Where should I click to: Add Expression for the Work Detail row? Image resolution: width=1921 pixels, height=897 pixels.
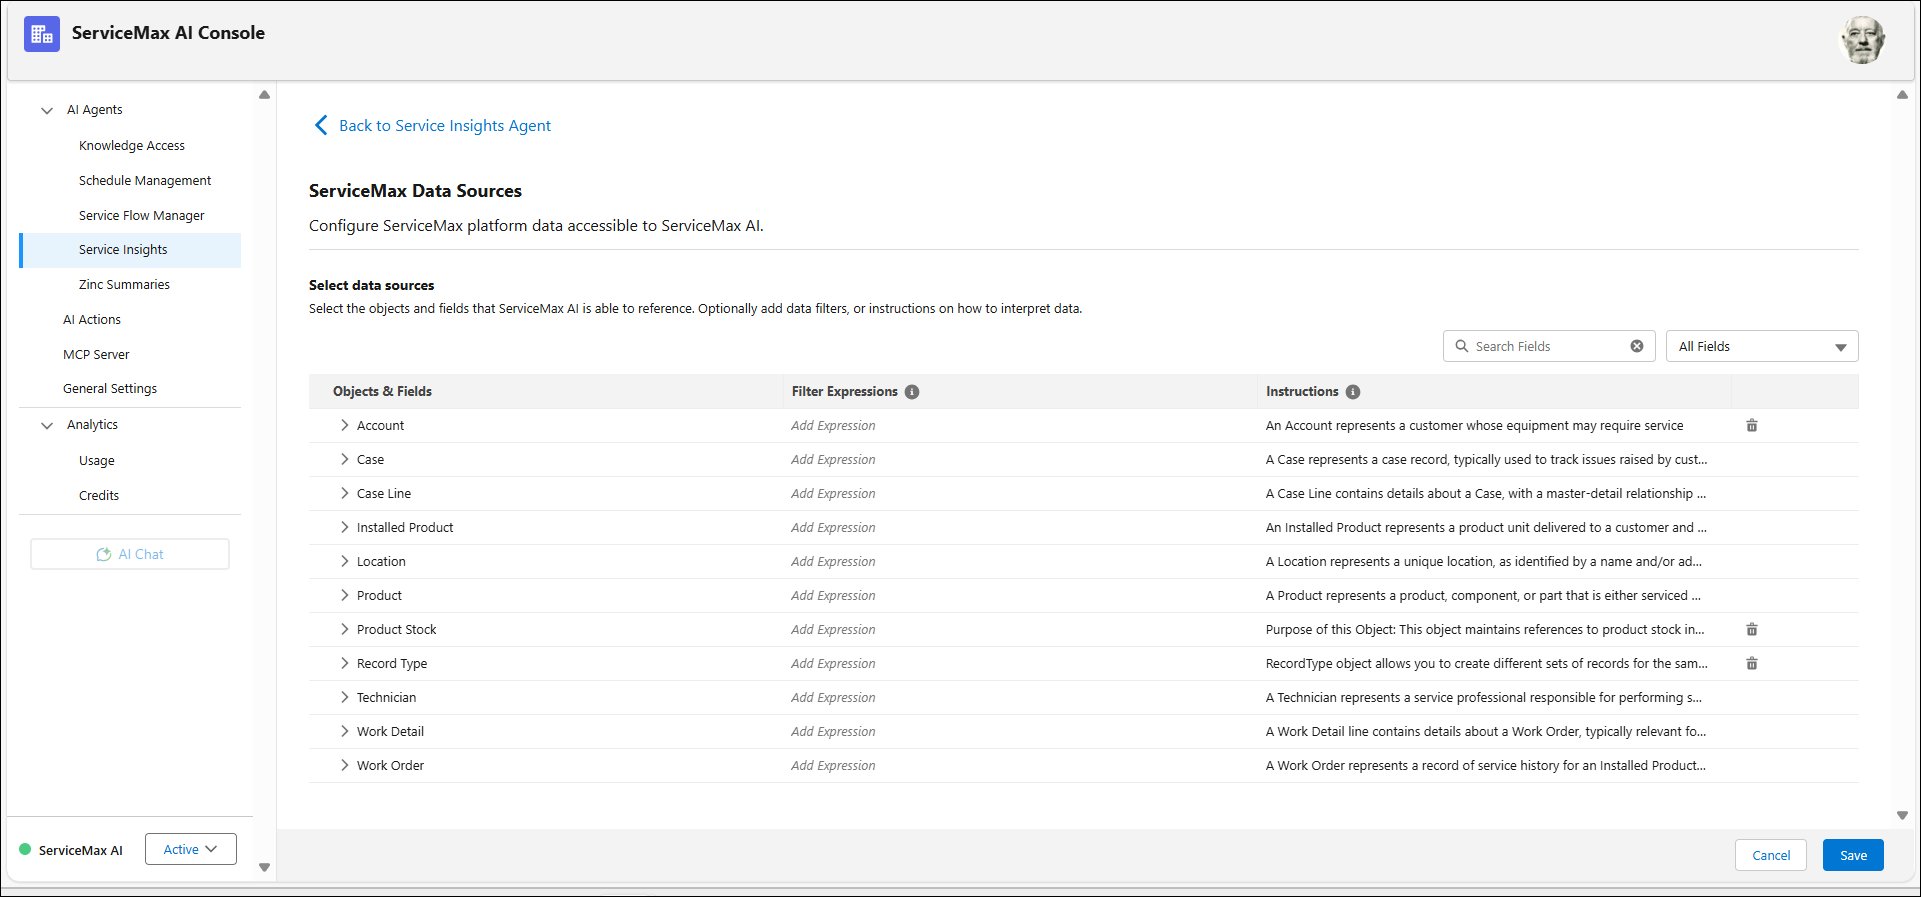(833, 732)
